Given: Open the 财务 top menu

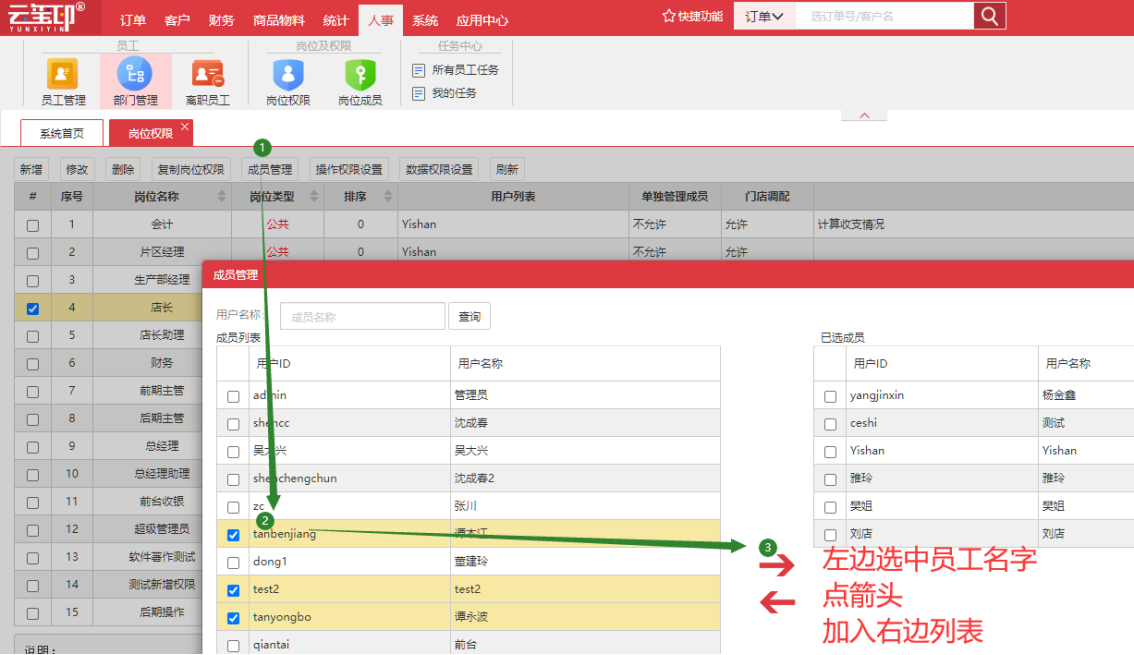Looking at the screenshot, I should 221,20.
